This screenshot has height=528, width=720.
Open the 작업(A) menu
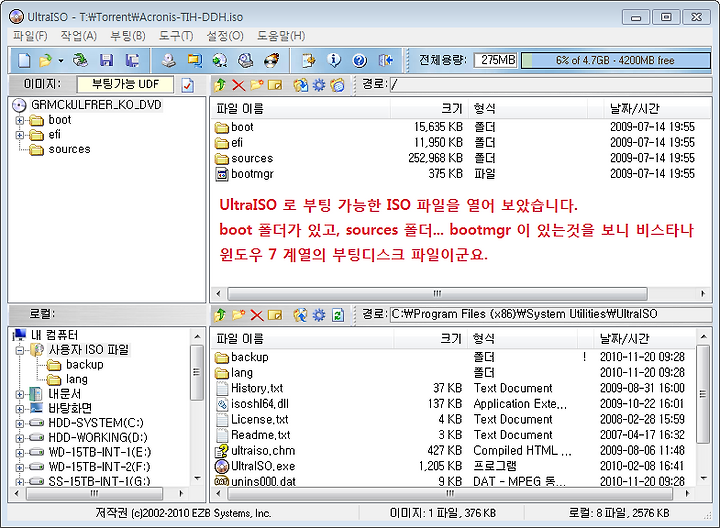point(79,36)
